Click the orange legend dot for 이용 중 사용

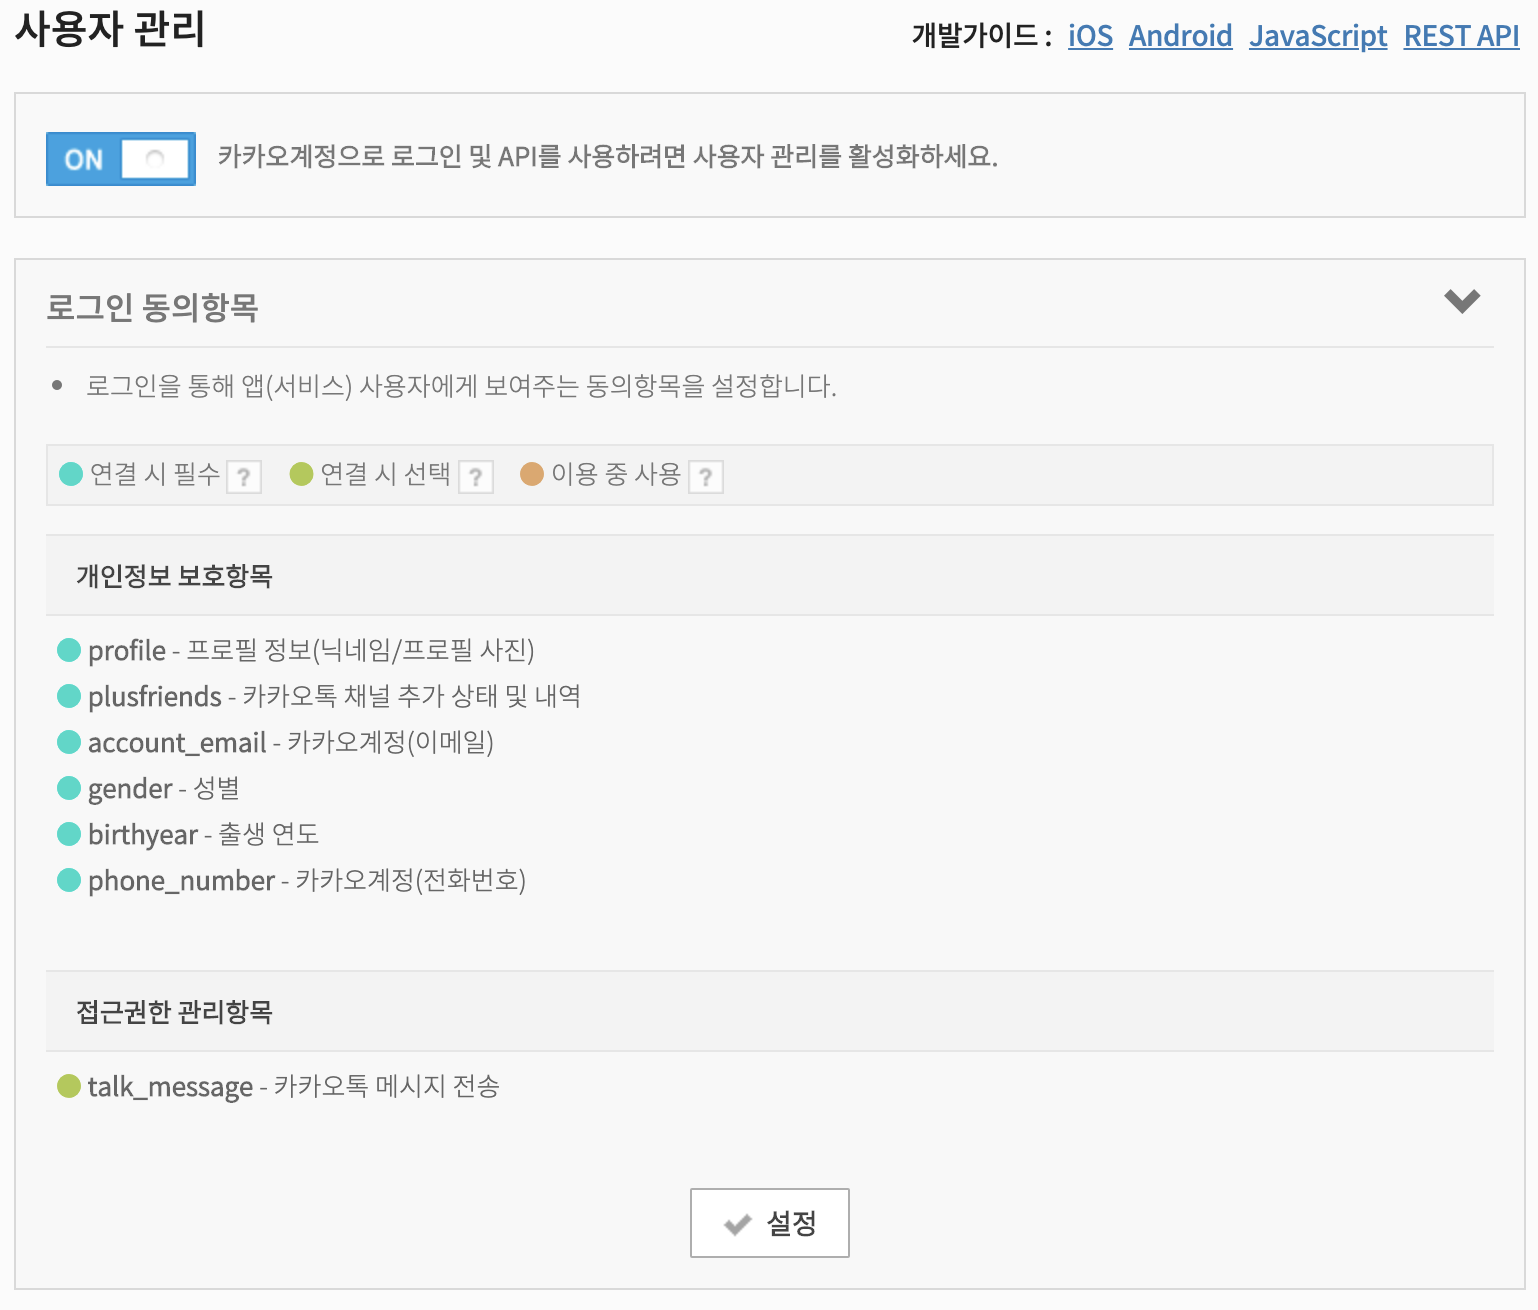point(532,475)
